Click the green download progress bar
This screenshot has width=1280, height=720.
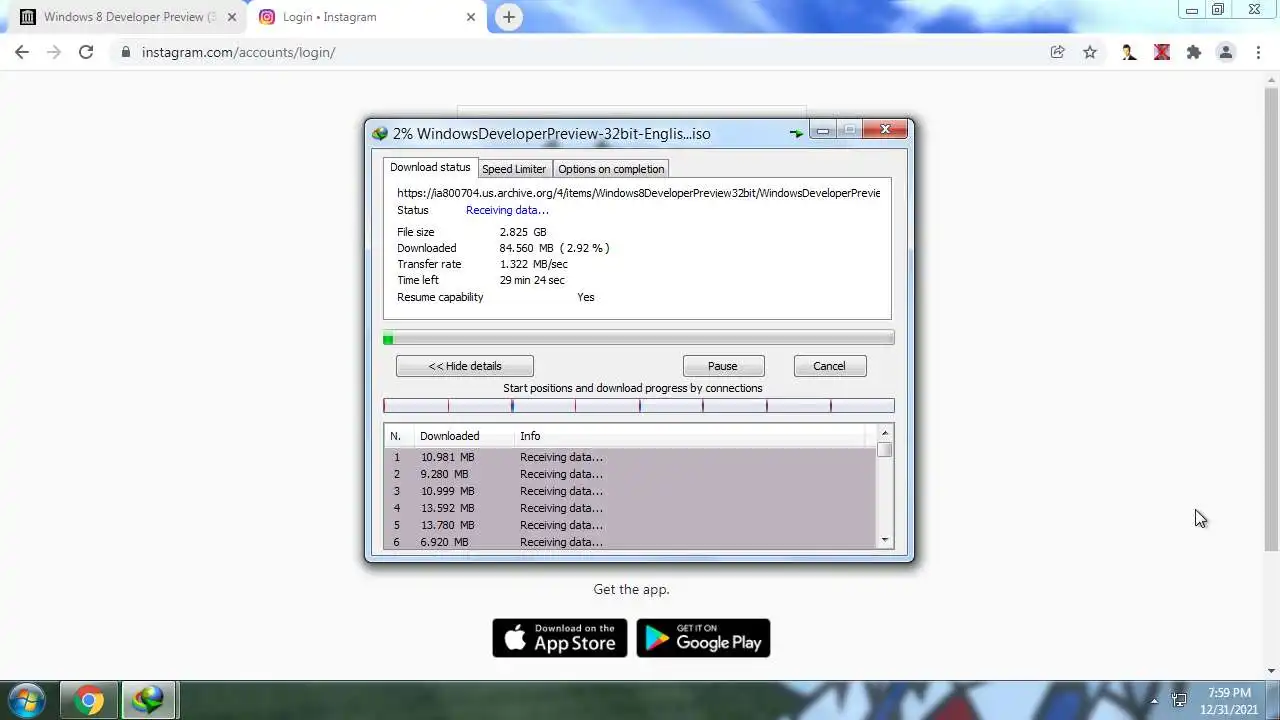tap(639, 338)
